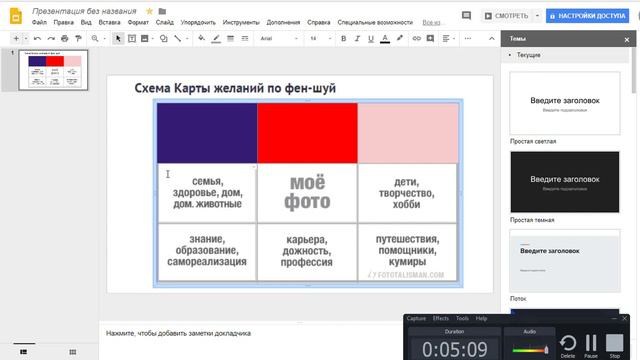Close the Темы themes panel
The height and width of the screenshot is (360, 640).
tap(627, 39)
